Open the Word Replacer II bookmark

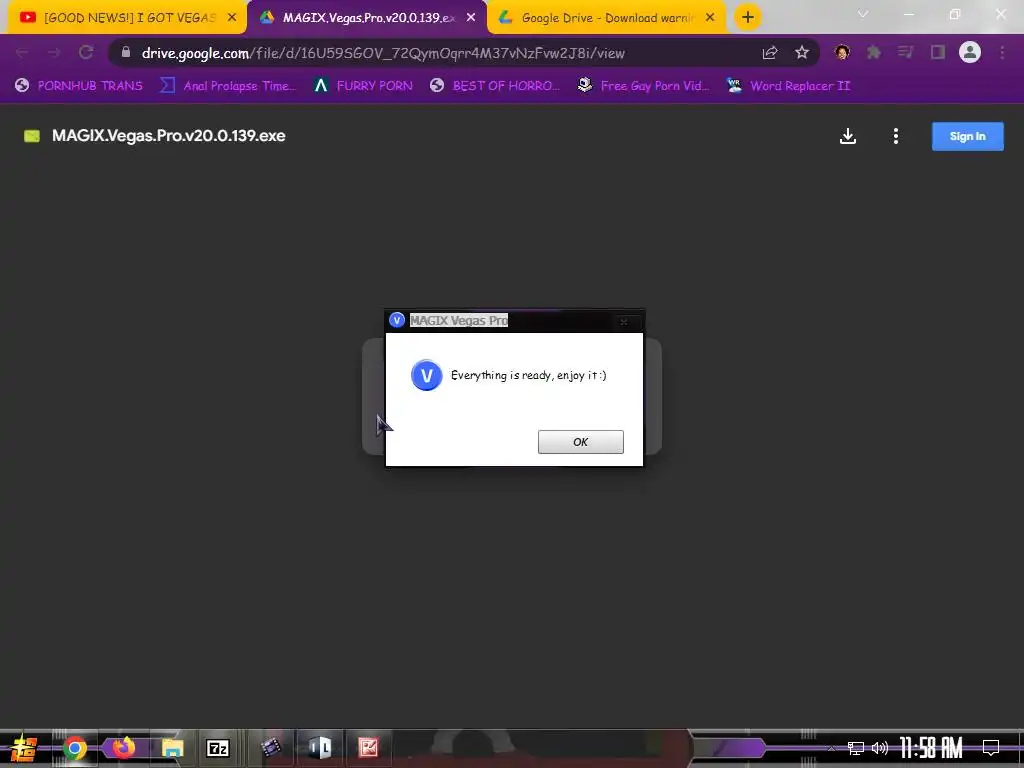click(x=788, y=86)
